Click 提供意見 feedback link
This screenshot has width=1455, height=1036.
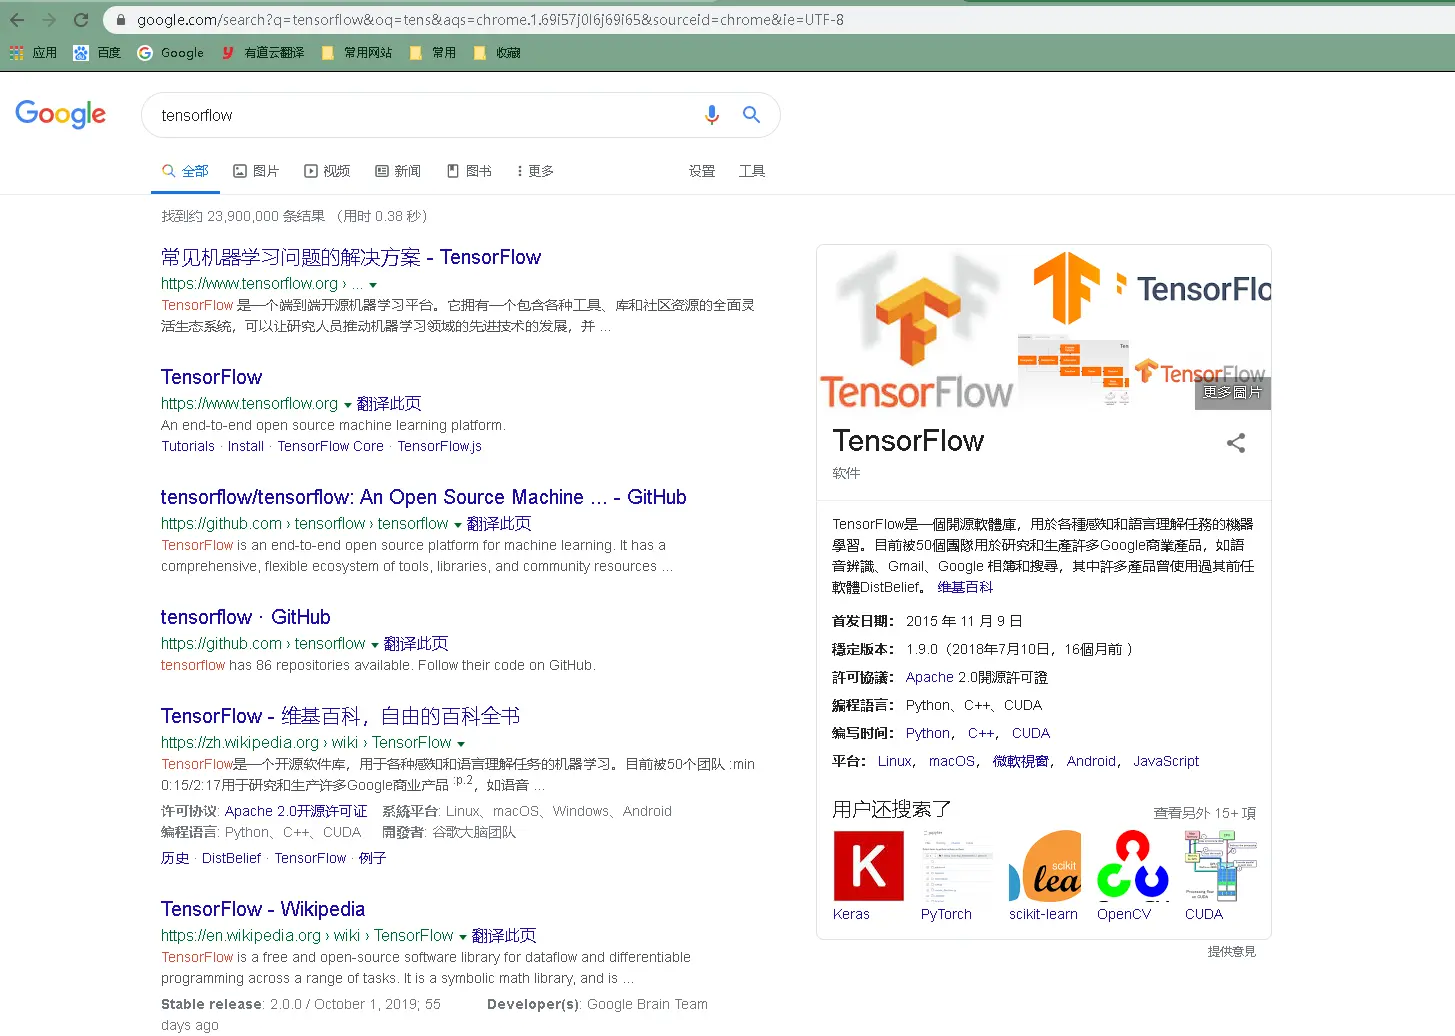pyautogui.click(x=1231, y=951)
